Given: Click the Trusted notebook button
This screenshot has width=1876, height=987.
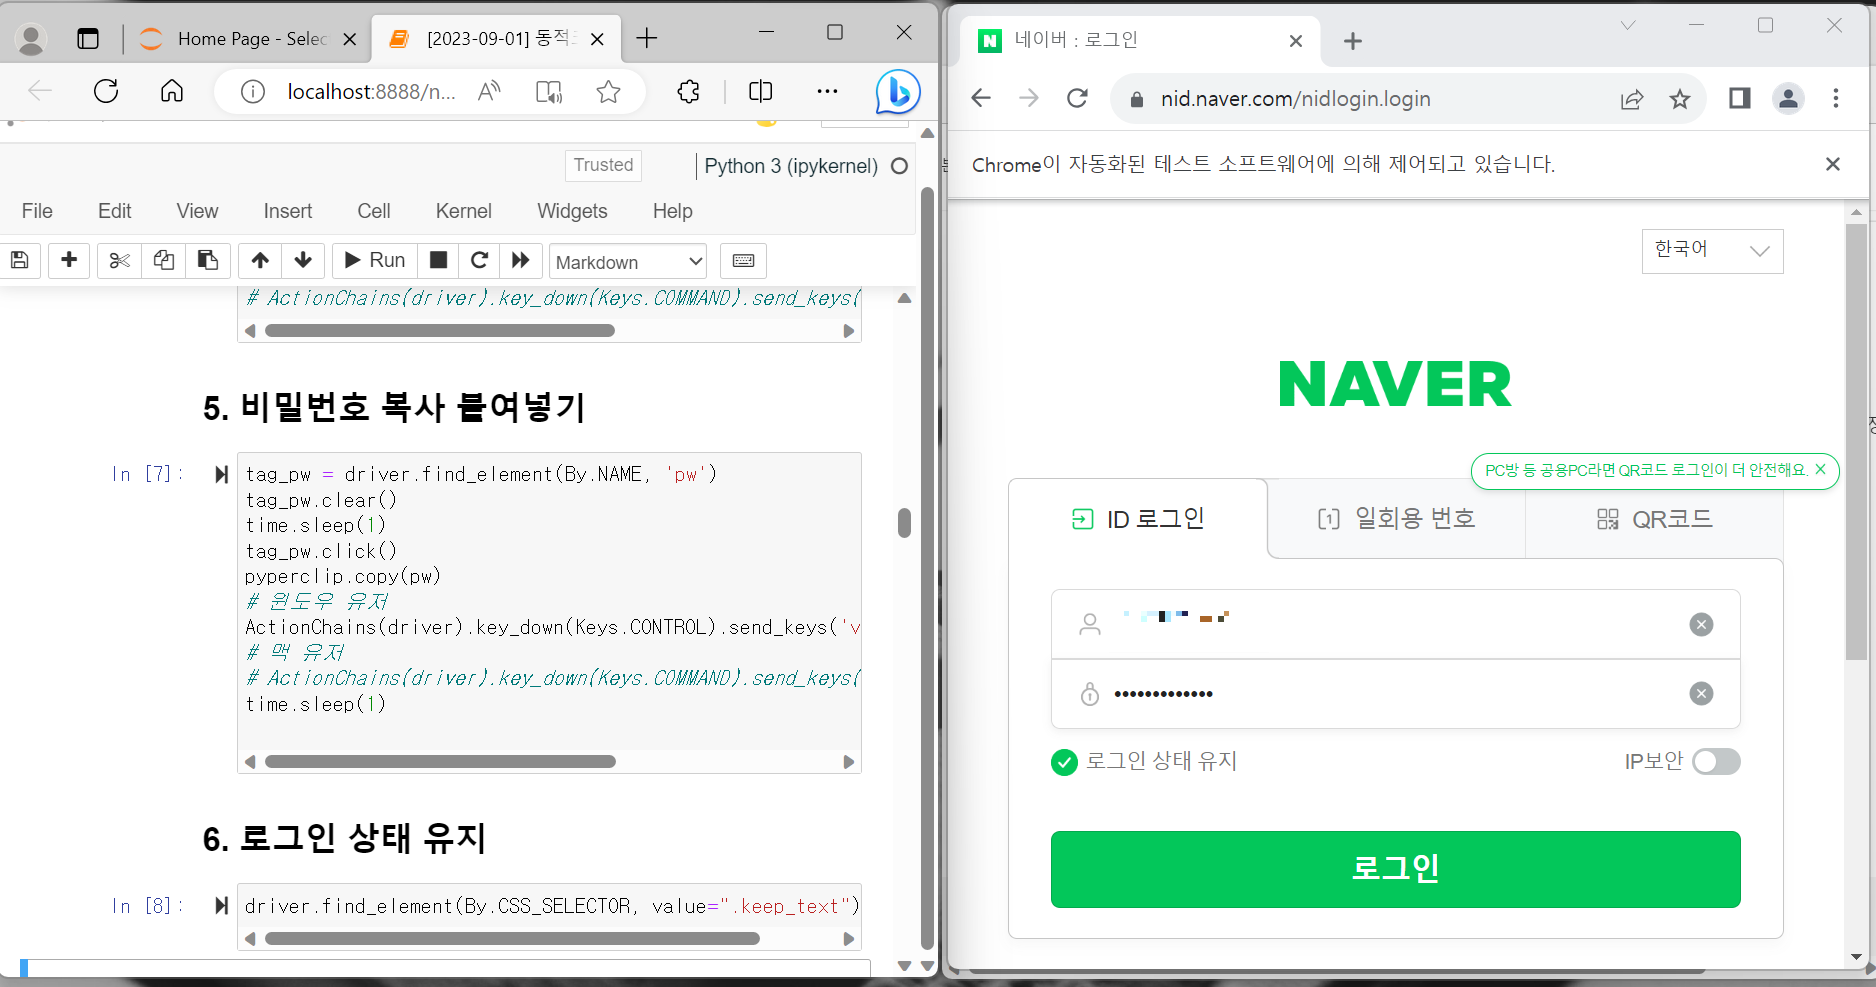Looking at the screenshot, I should tap(603, 165).
